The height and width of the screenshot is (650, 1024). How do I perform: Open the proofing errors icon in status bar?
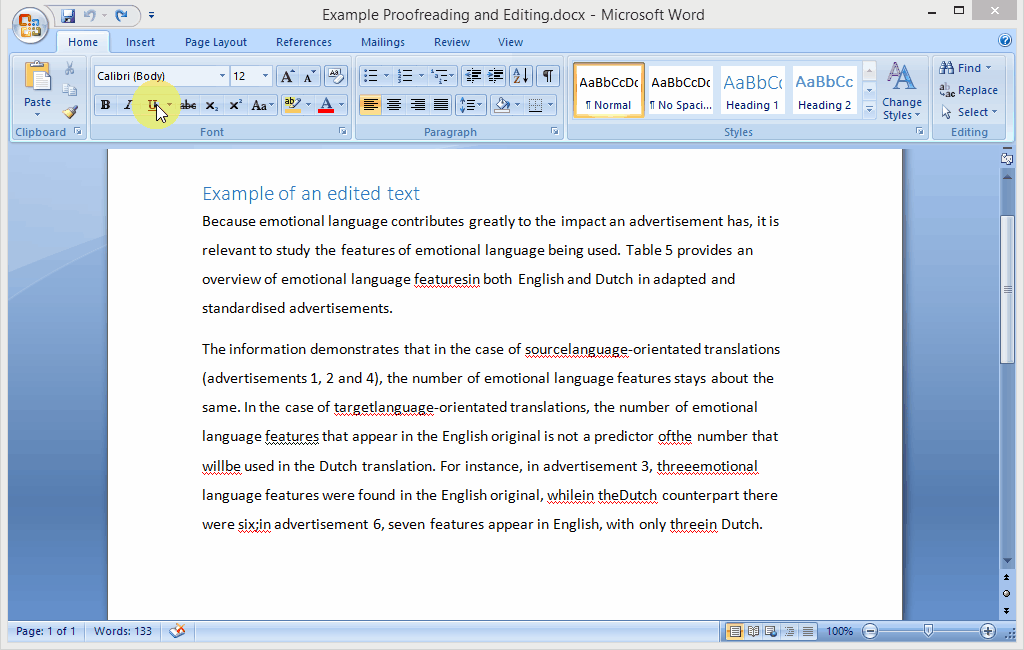(177, 631)
